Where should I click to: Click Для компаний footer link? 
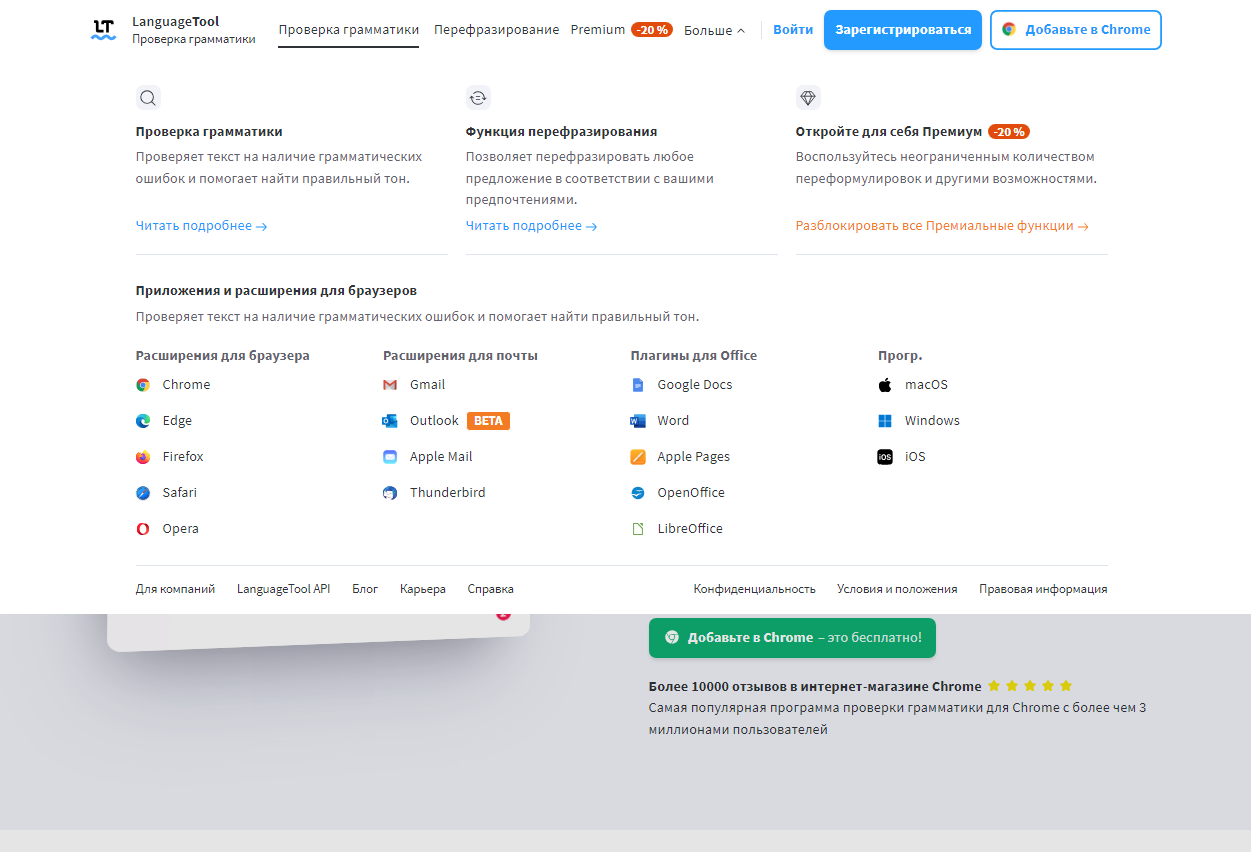175,590
